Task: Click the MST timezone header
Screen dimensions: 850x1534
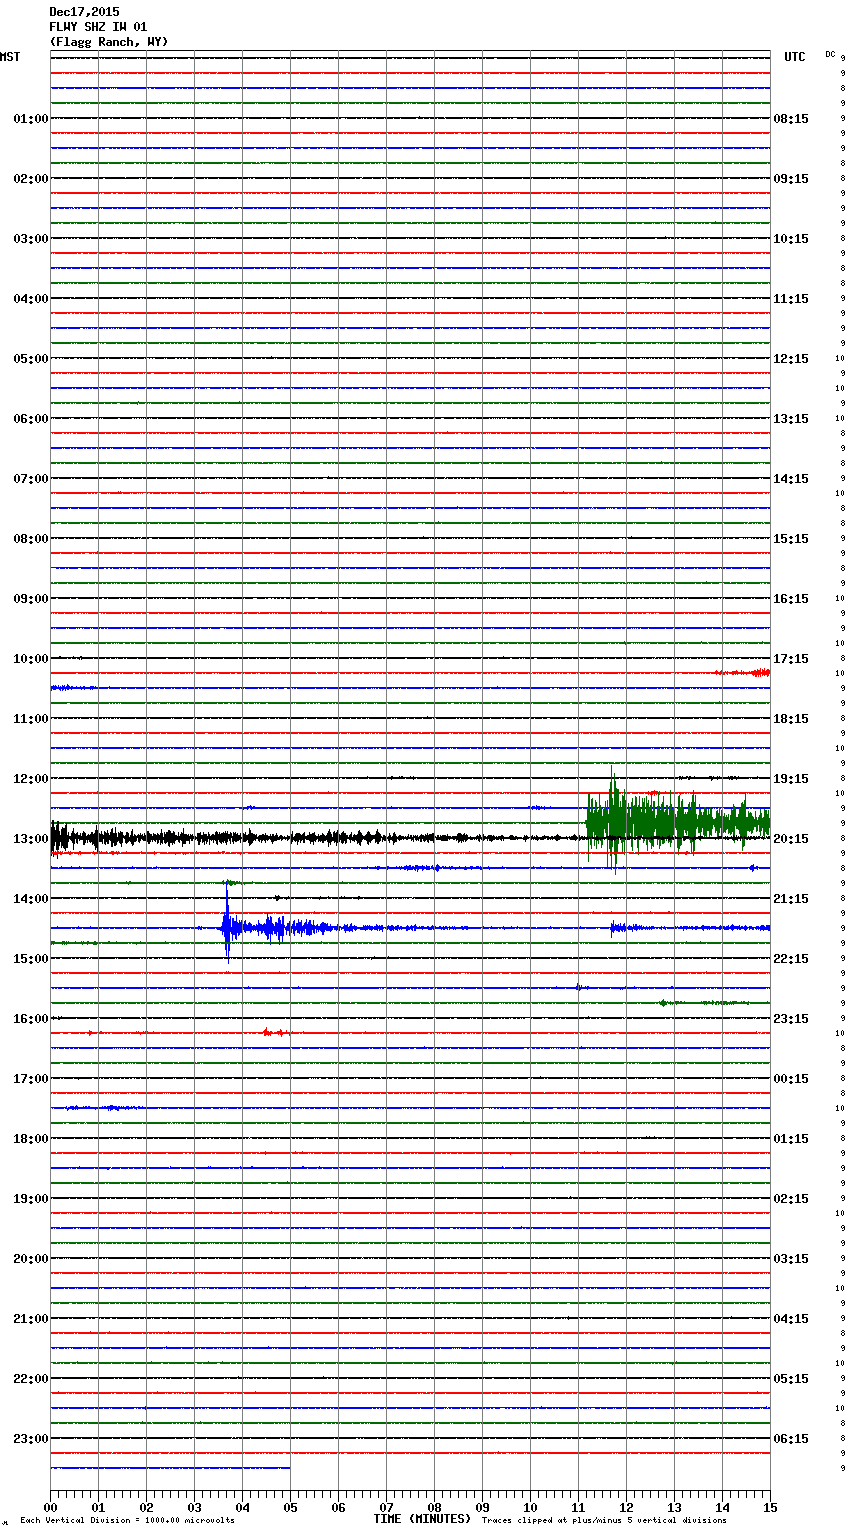Action: click(x=10, y=57)
